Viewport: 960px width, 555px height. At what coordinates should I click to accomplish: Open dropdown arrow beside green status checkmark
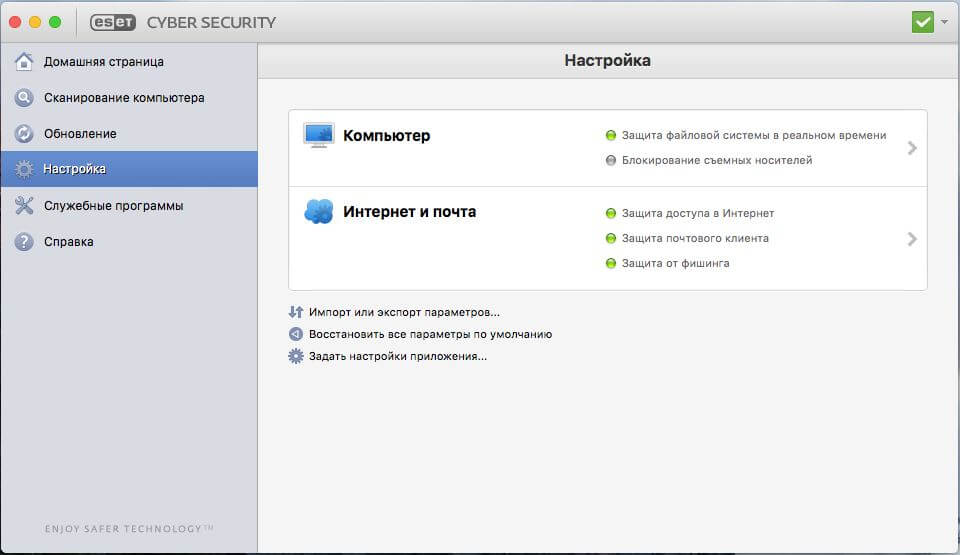pyautogui.click(x=945, y=22)
